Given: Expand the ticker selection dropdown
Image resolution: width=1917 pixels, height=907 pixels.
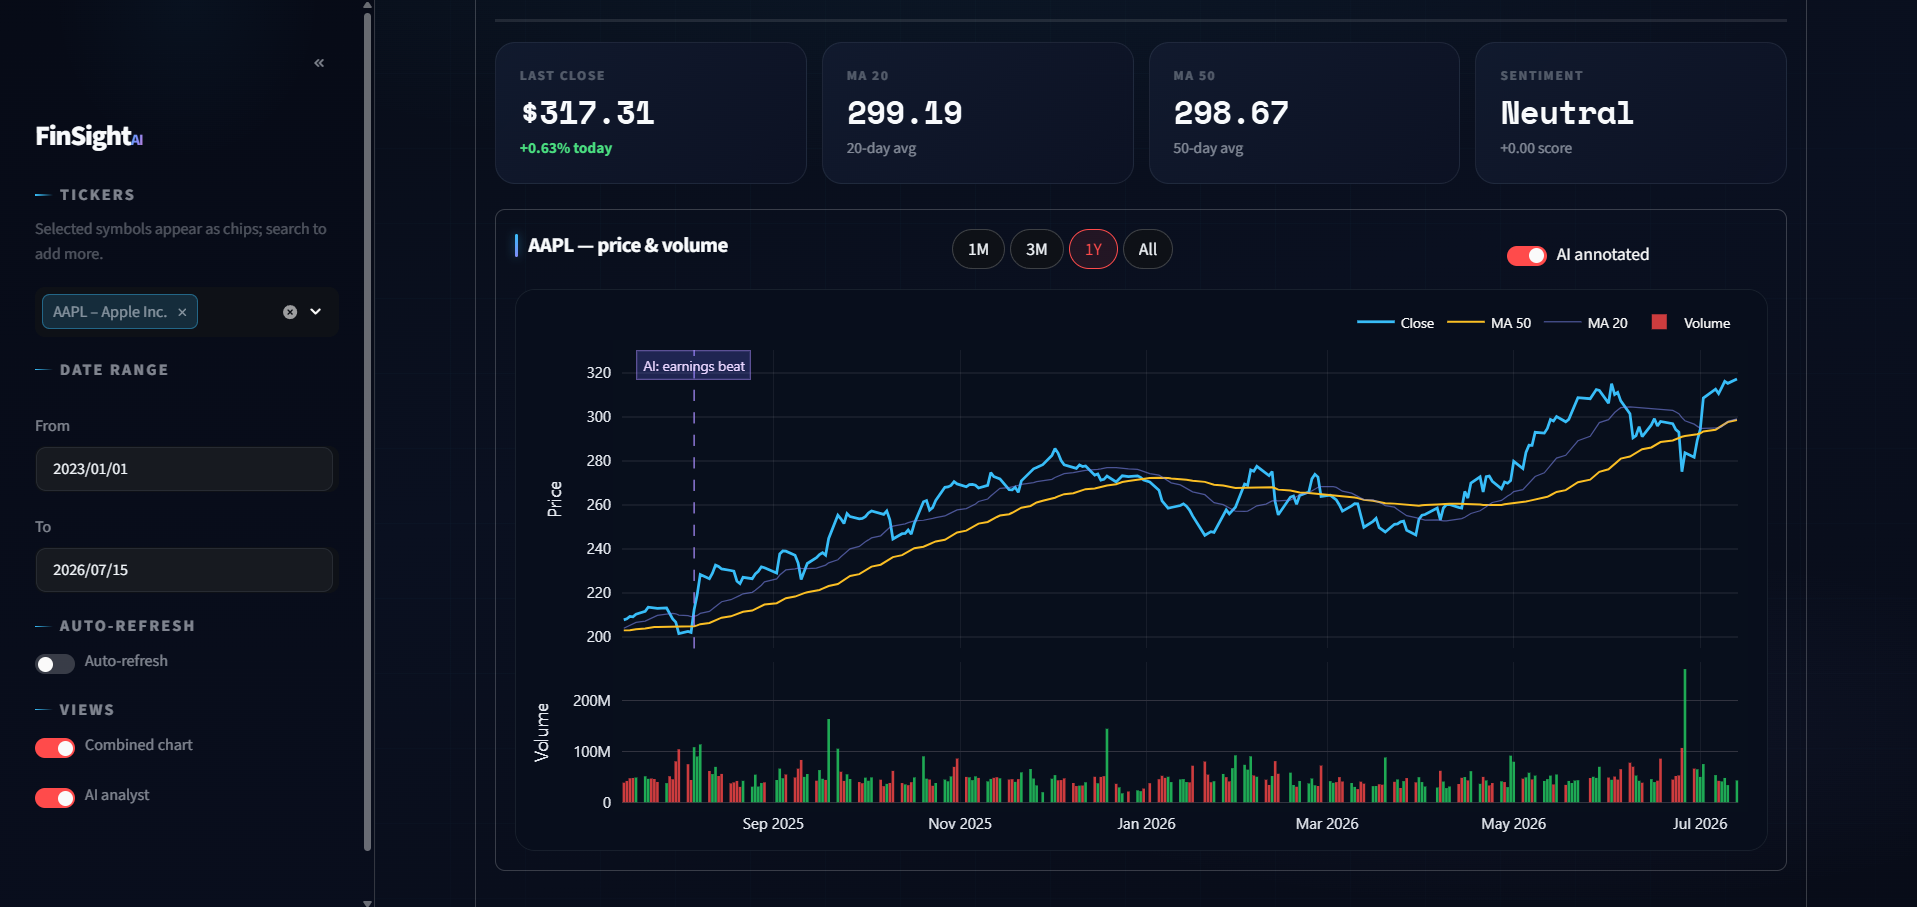Looking at the screenshot, I should [x=316, y=312].
